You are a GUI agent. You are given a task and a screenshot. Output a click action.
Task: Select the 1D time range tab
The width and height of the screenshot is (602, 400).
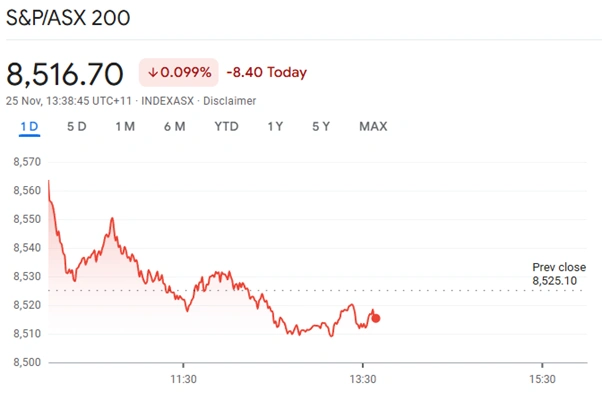pyautogui.click(x=29, y=127)
